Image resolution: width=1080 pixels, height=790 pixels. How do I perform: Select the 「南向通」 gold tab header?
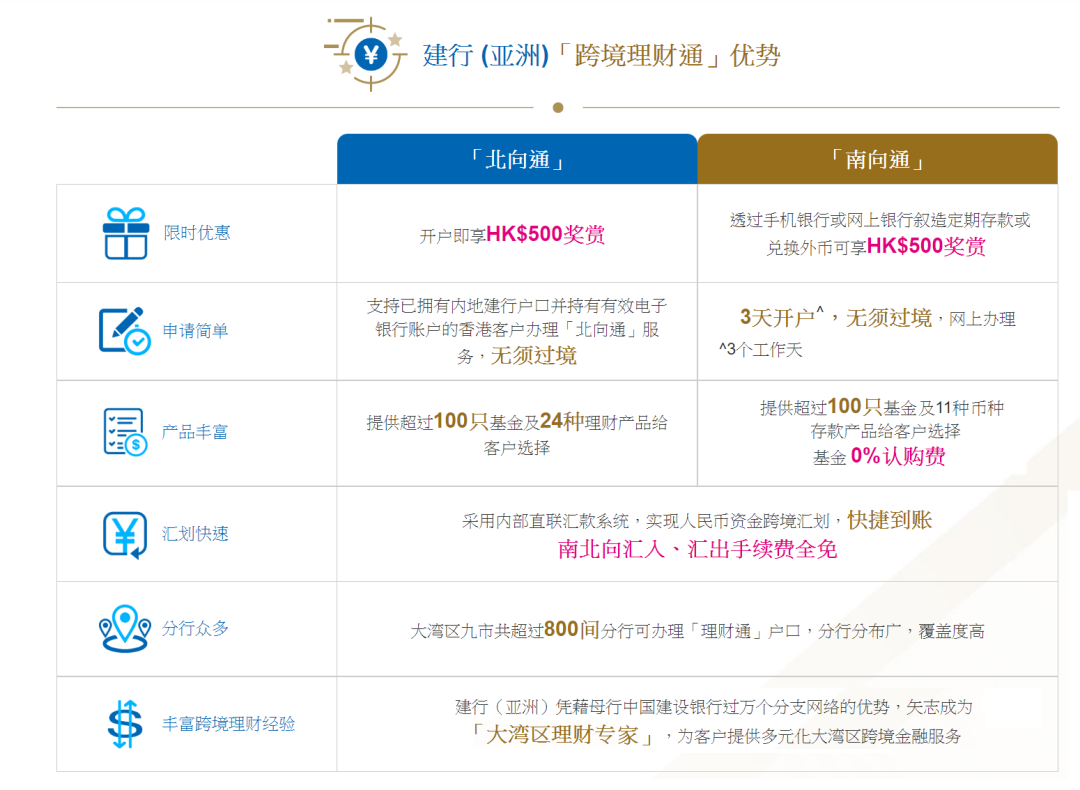click(878, 159)
